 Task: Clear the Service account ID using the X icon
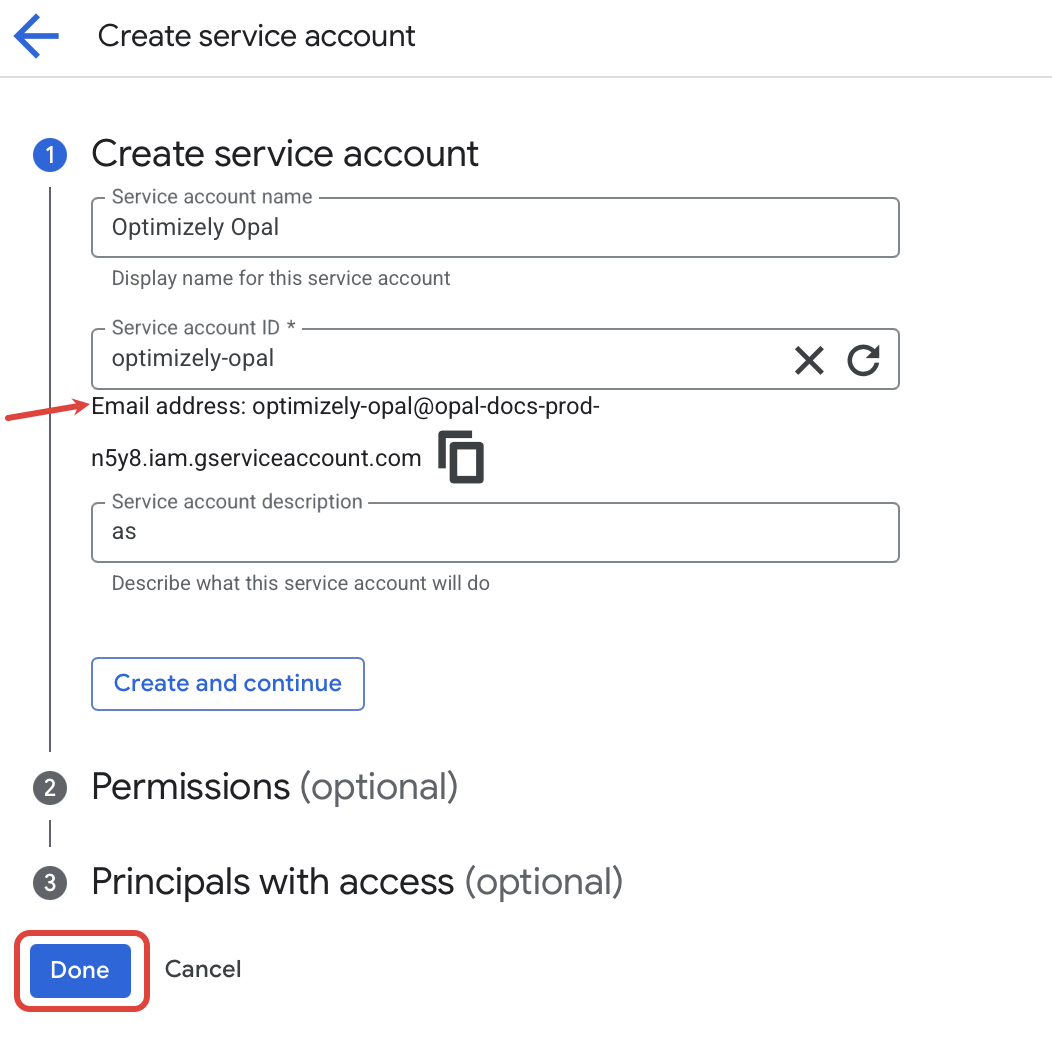[x=809, y=360]
